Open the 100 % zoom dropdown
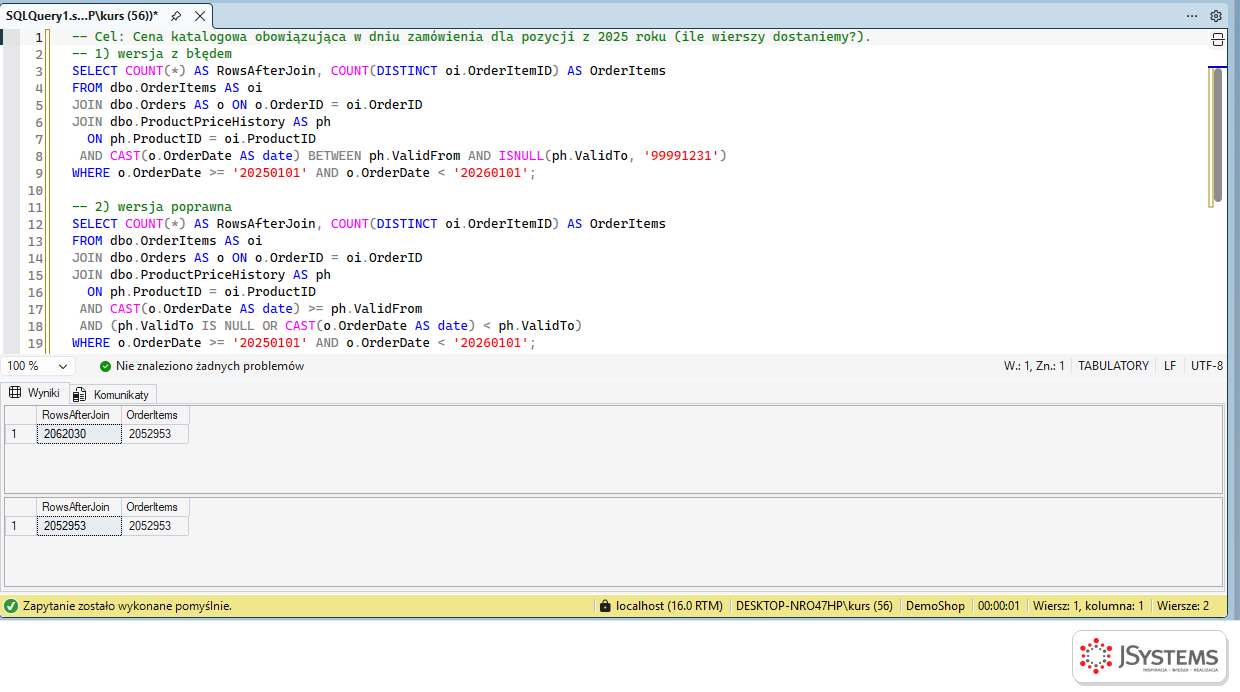 click(37, 366)
